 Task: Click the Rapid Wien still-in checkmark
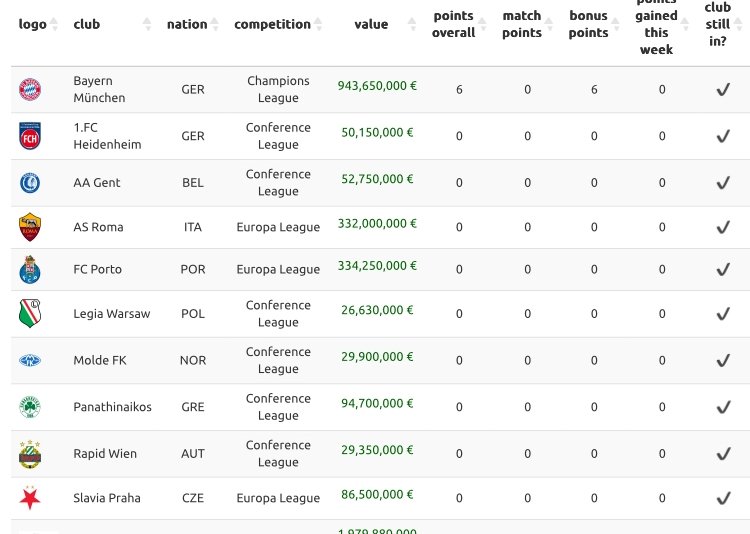click(x=723, y=454)
